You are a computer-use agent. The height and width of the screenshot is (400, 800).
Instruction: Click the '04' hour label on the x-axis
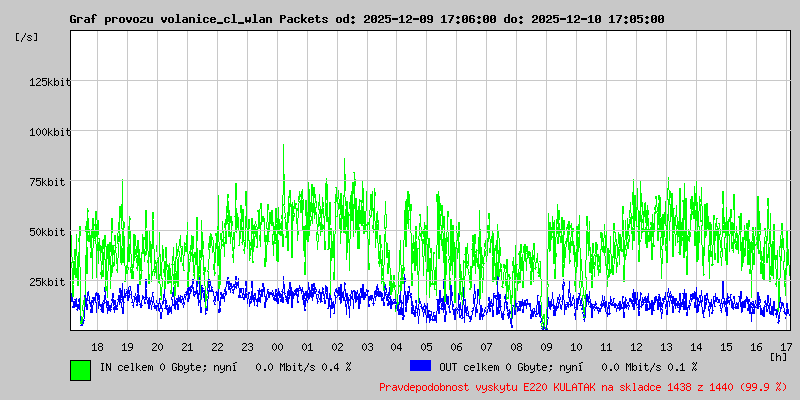point(396,347)
